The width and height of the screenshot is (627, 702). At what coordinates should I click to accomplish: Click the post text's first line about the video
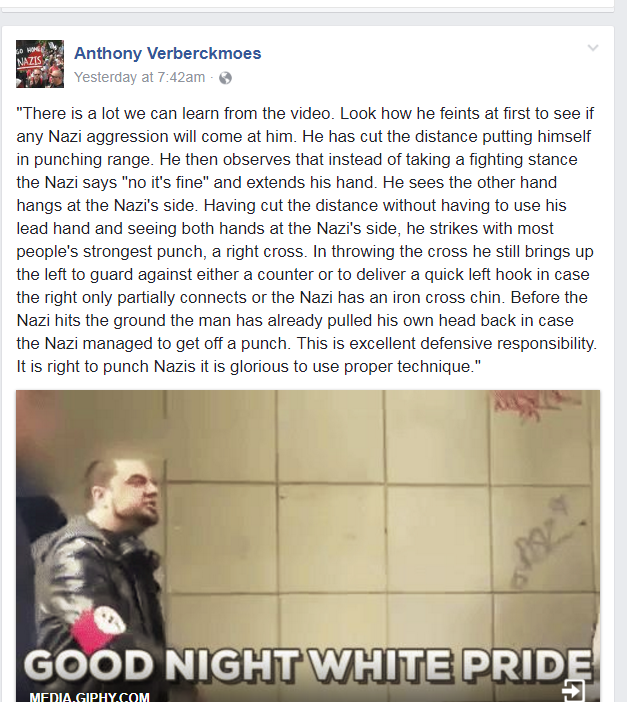point(305,113)
